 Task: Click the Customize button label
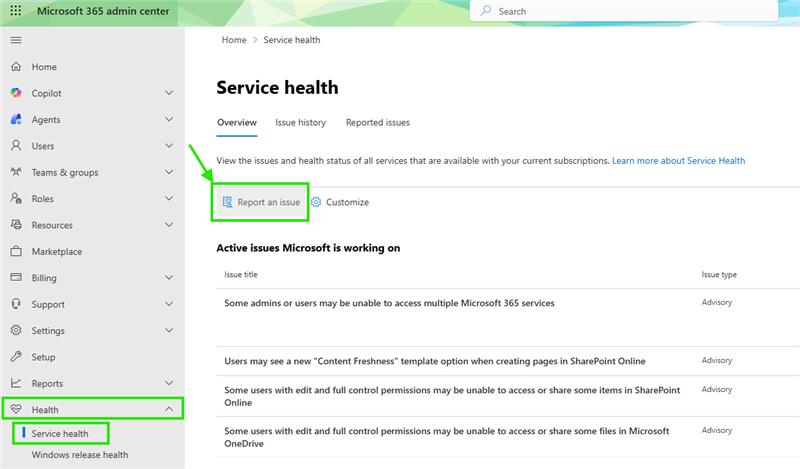click(347, 202)
